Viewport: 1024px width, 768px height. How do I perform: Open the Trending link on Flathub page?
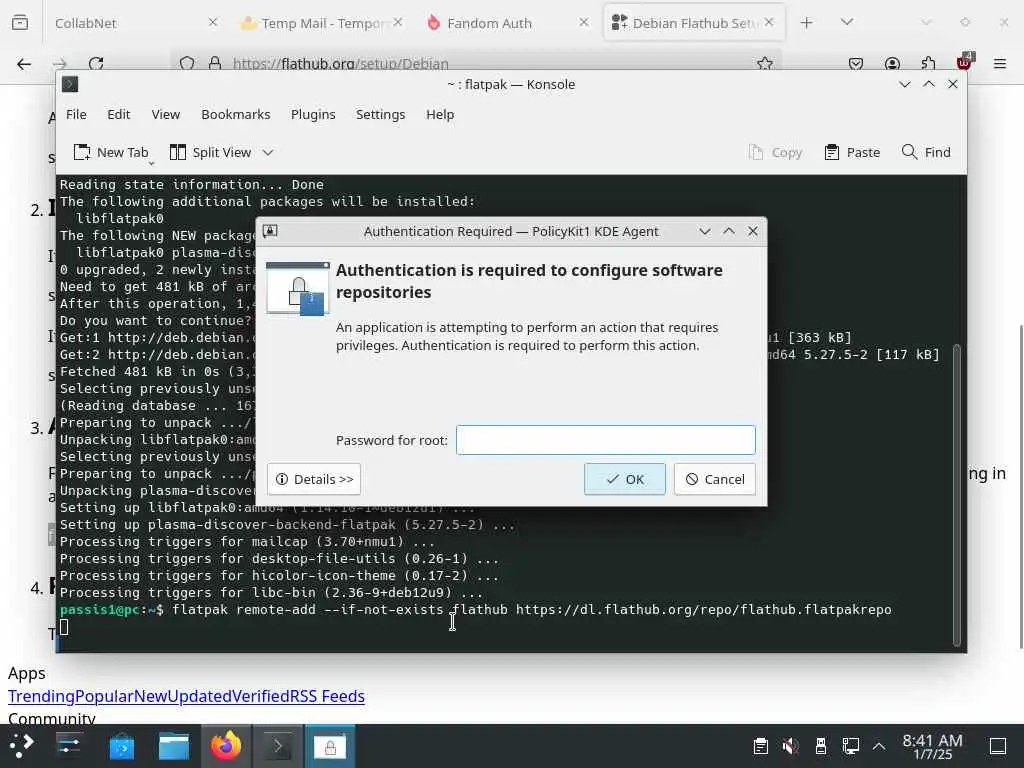[41, 696]
